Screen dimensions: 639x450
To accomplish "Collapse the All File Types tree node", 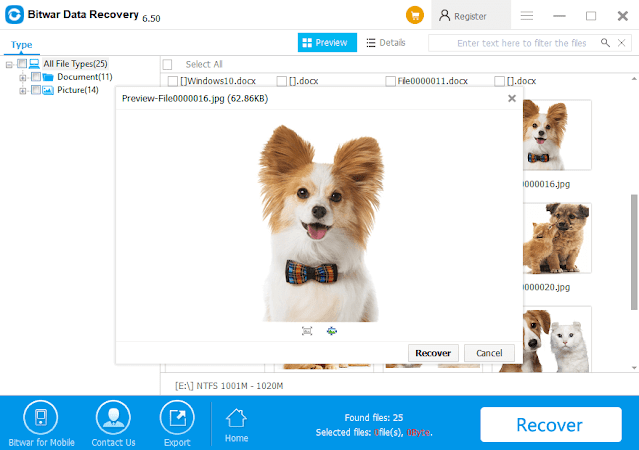I will point(9,64).
